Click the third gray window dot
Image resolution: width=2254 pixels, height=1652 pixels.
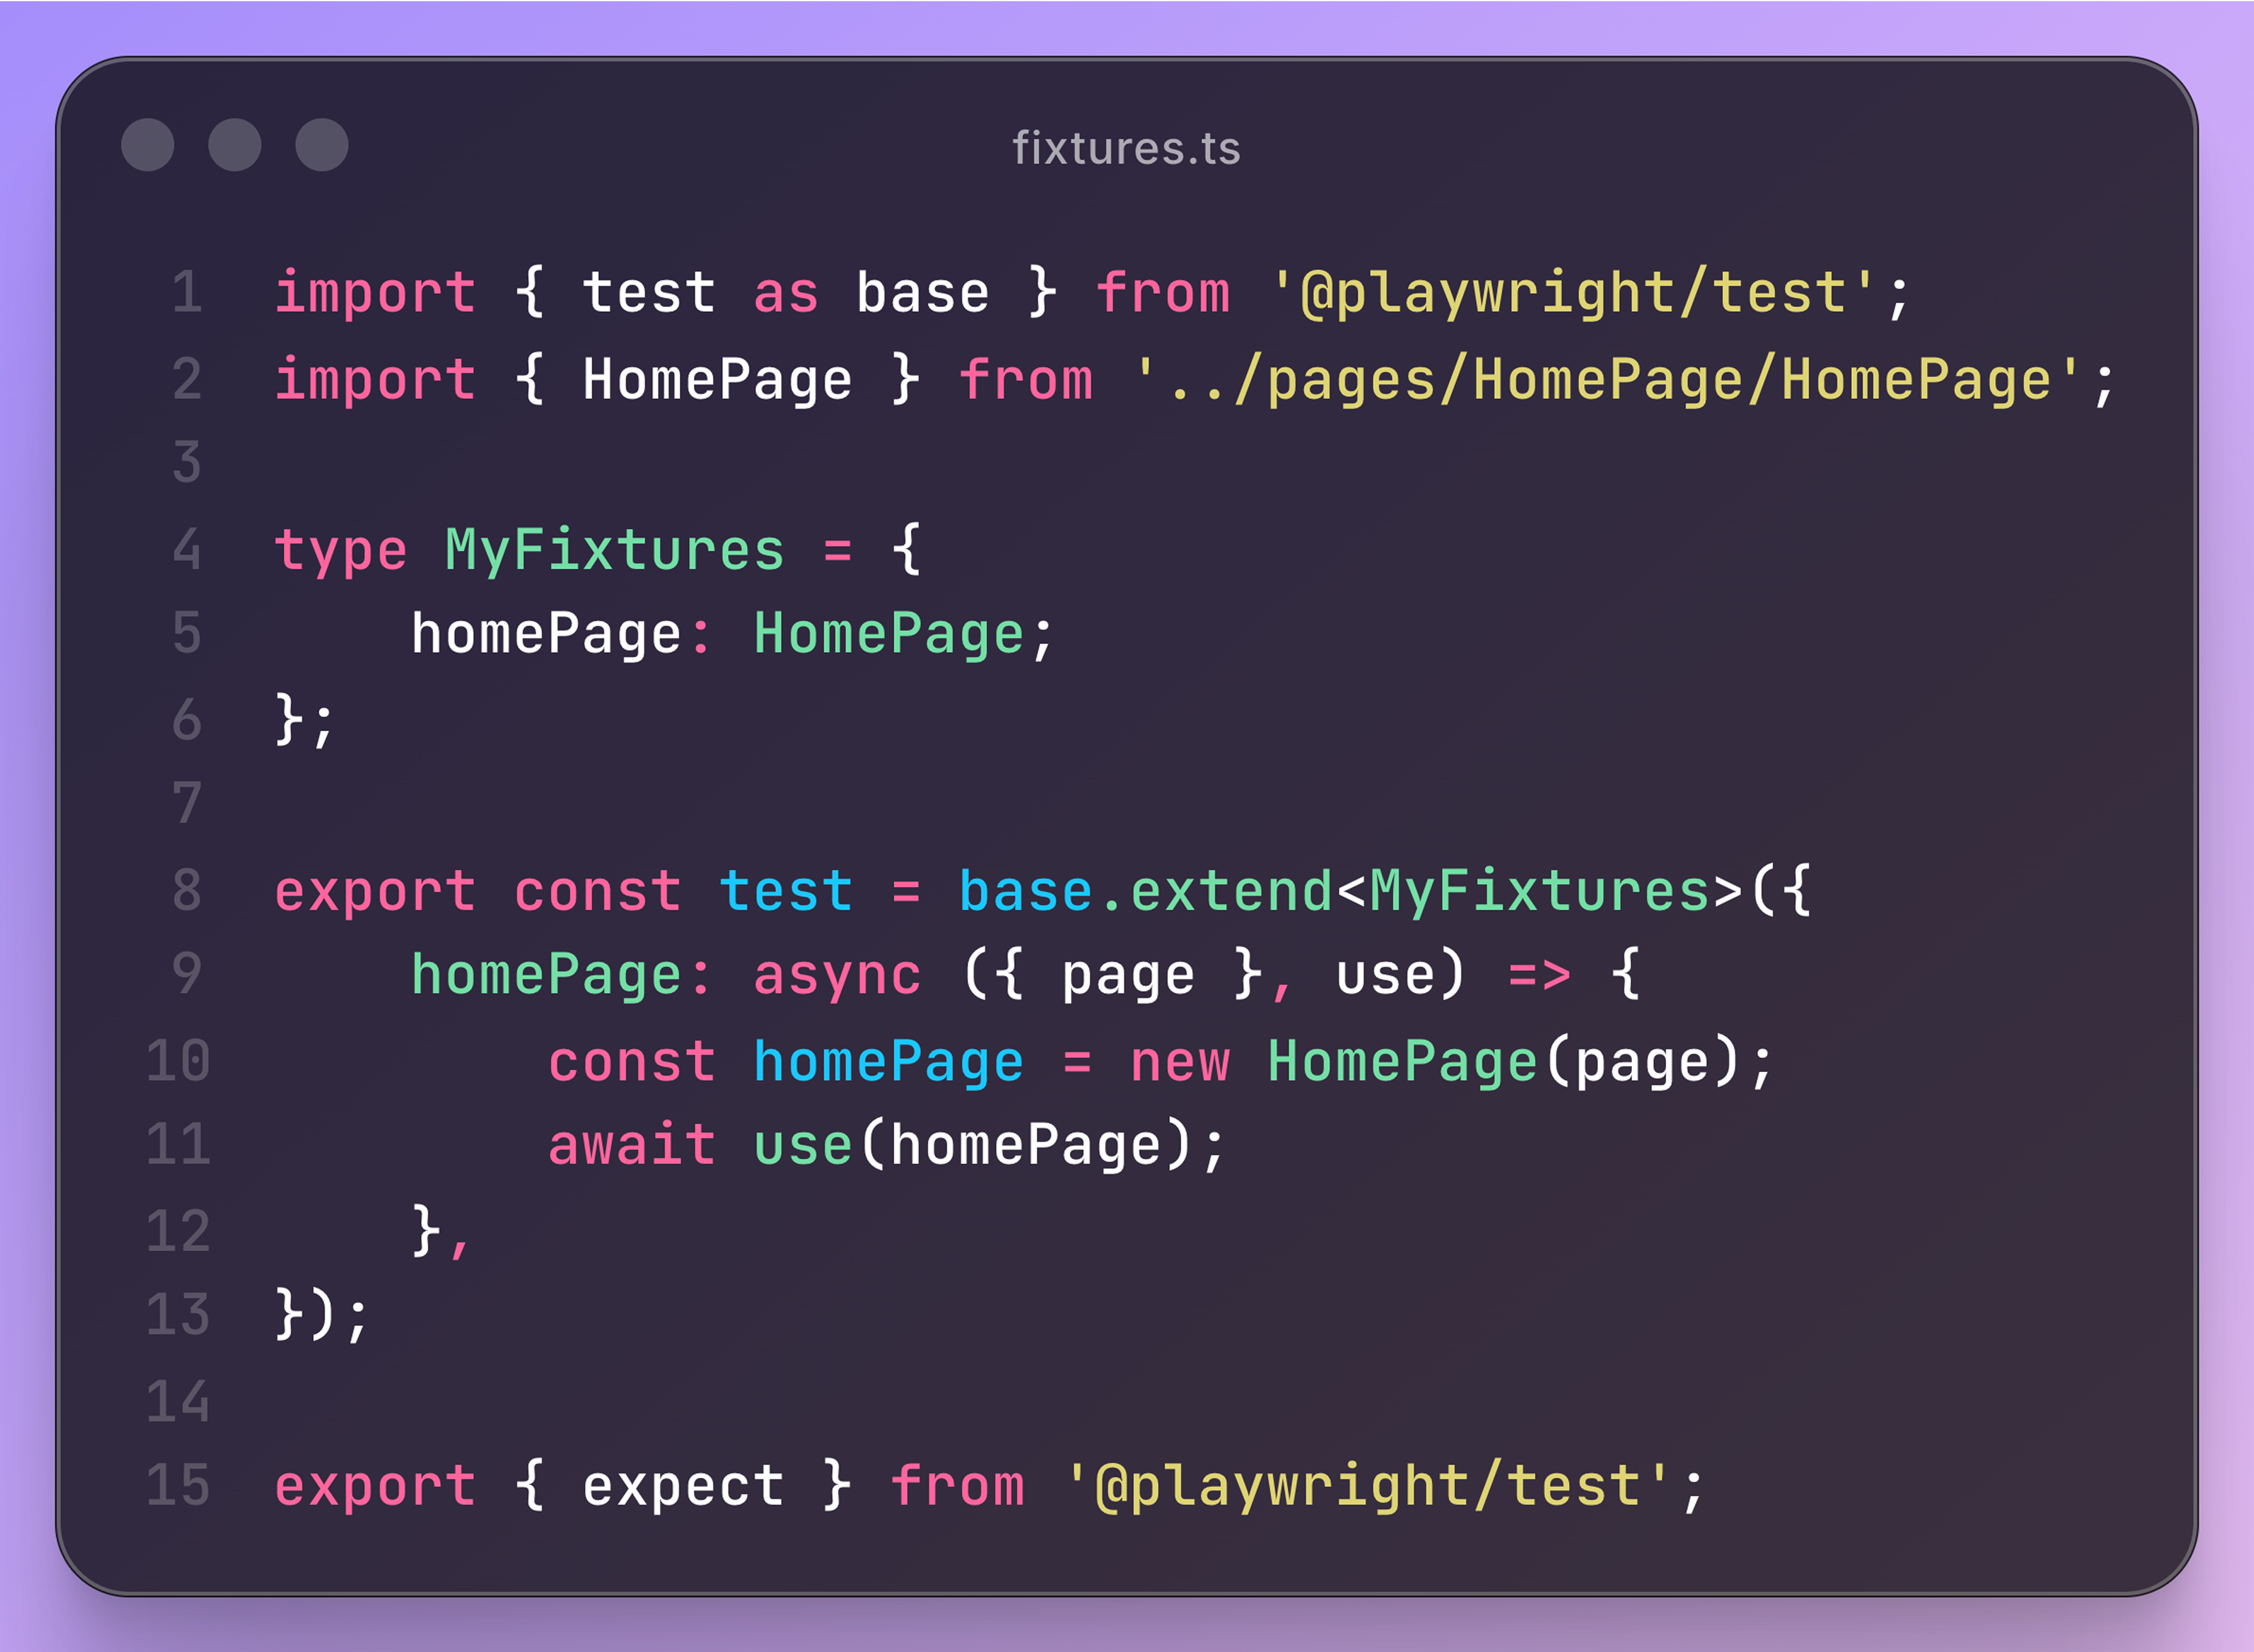(321, 145)
